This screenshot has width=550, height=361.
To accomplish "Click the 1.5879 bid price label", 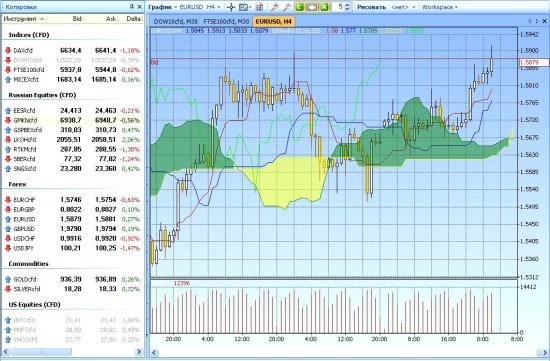I will 534,62.
